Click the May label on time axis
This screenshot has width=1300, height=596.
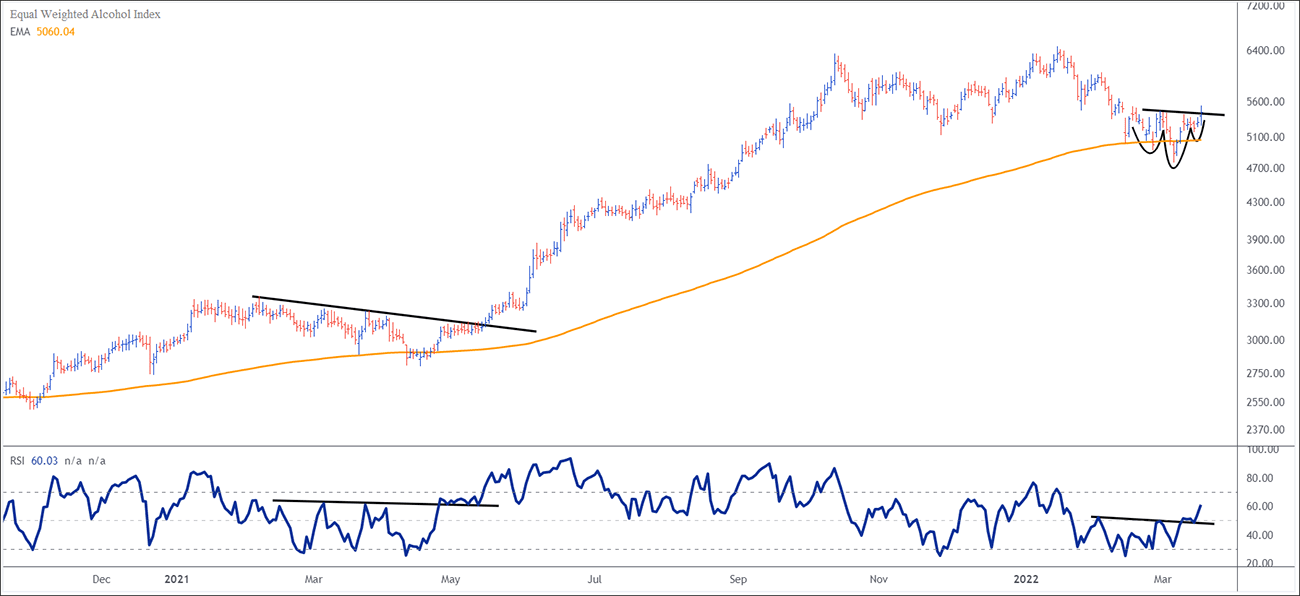450,579
